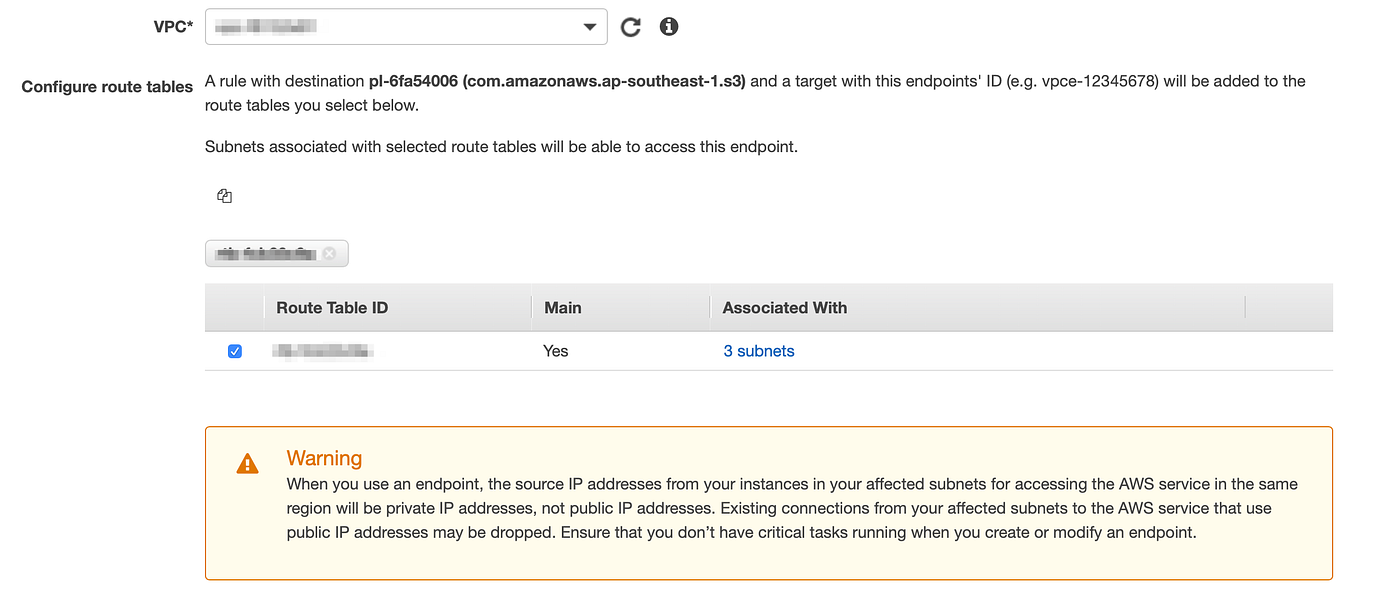The height and width of the screenshot is (599, 1400).
Task: Click the info icon beside the VPC dropdown
Action: (668, 26)
